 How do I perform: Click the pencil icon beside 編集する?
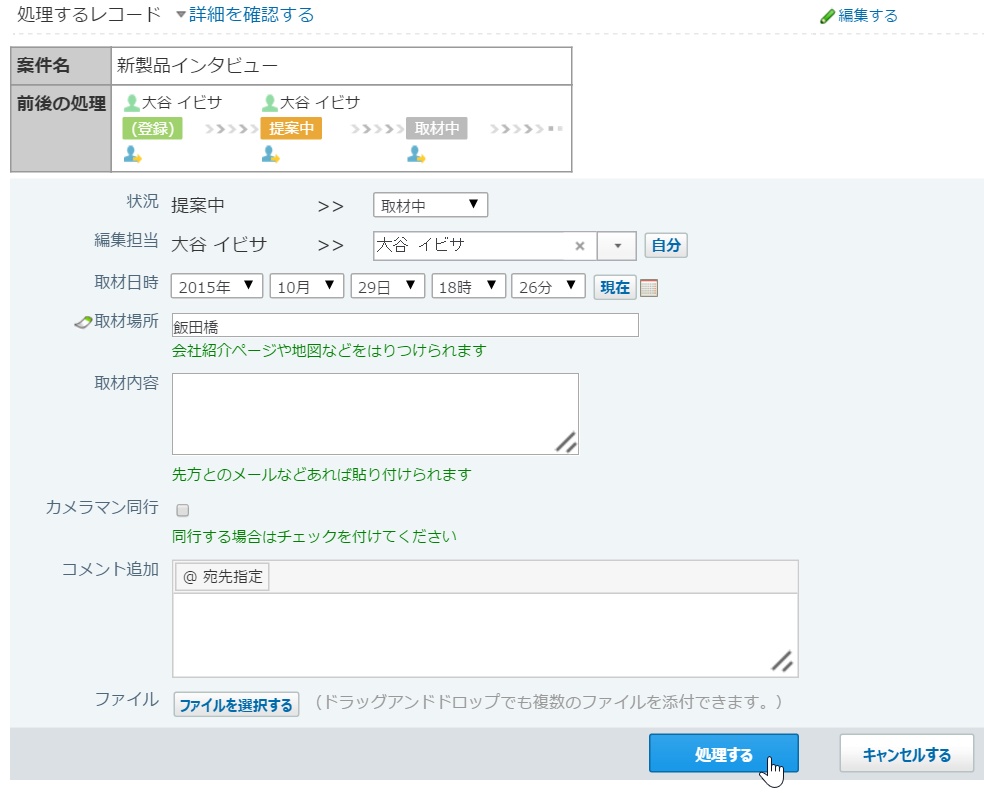(x=827, y=16)
